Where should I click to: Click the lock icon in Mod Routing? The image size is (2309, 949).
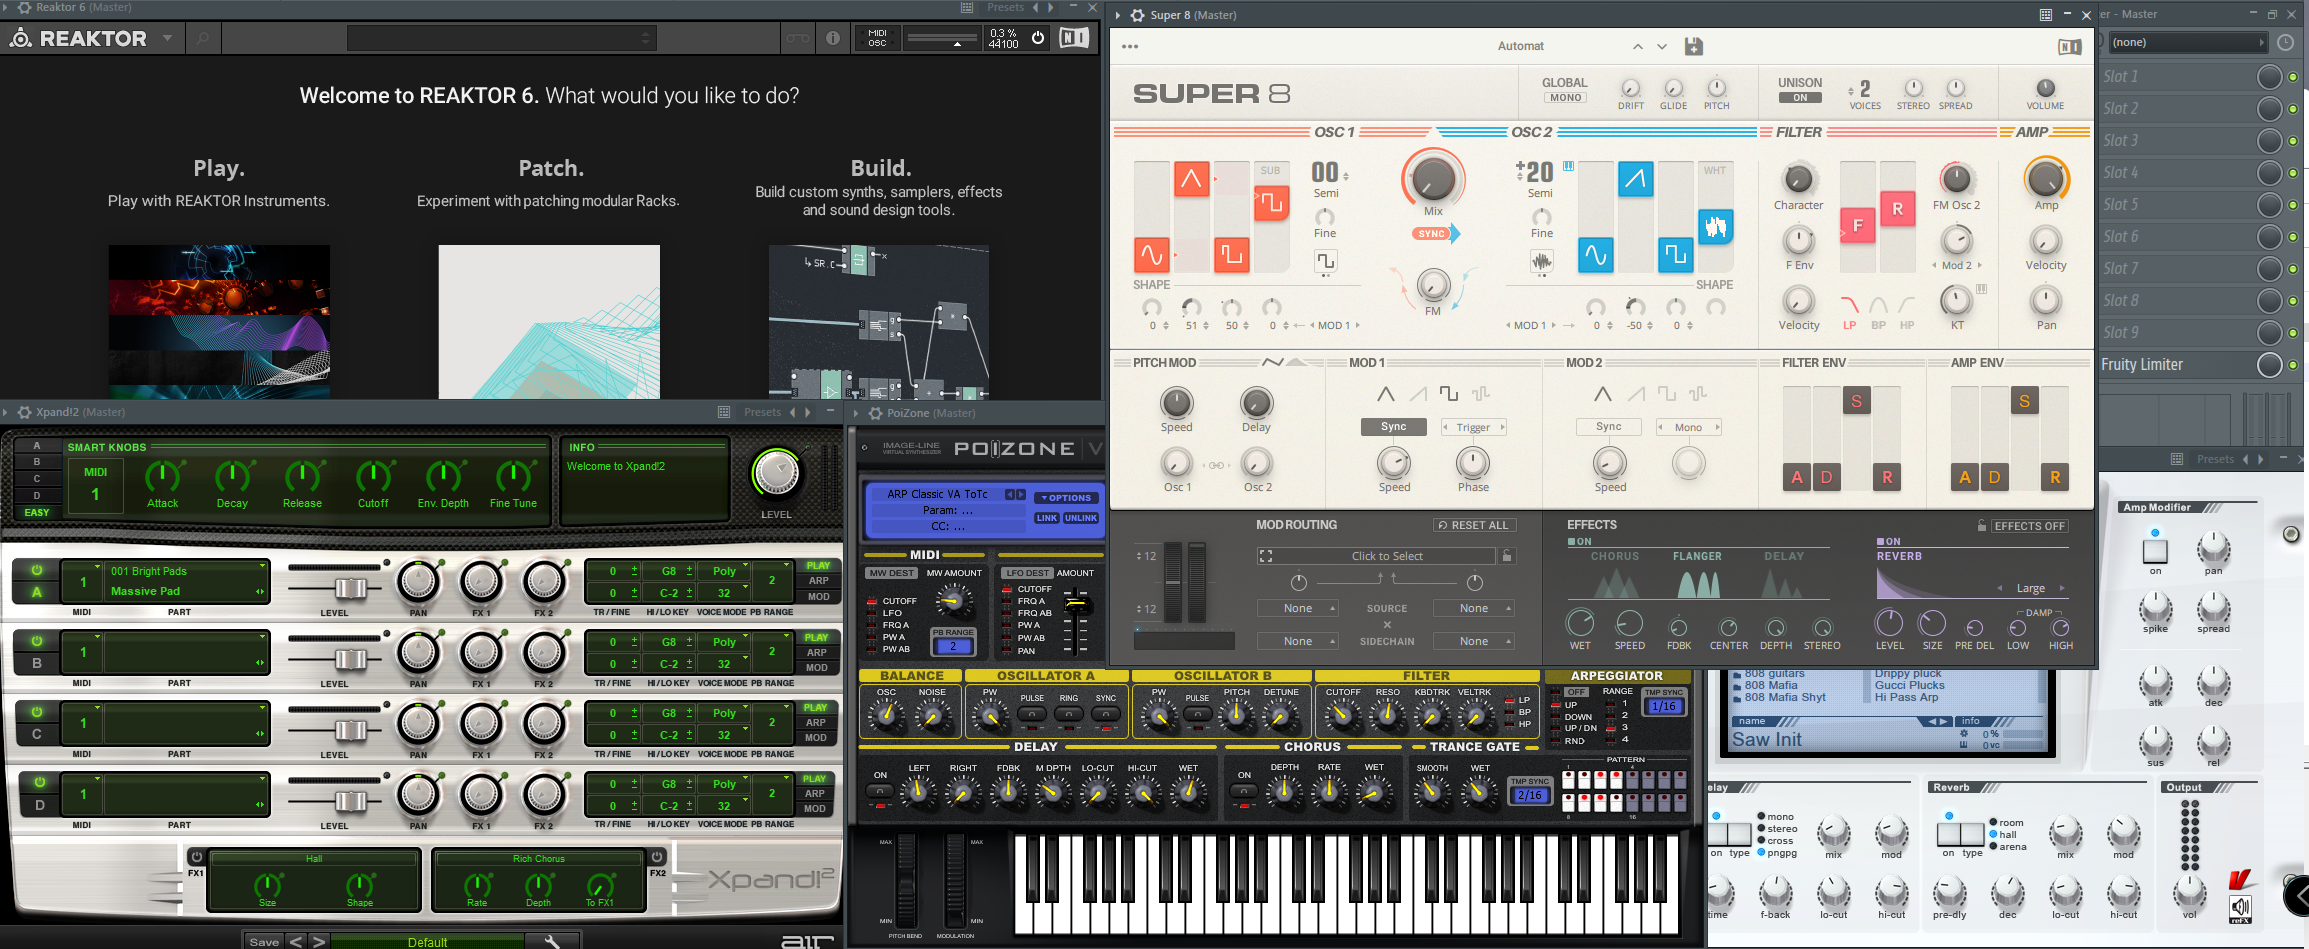pos(1507,556)
